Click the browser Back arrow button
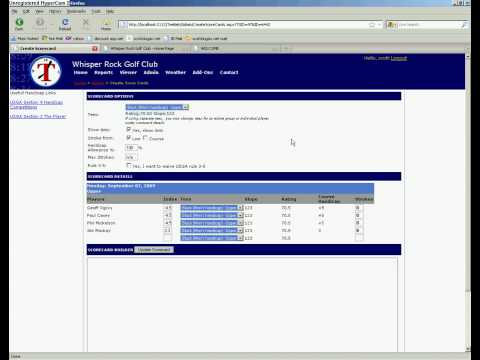 point(19,23)
